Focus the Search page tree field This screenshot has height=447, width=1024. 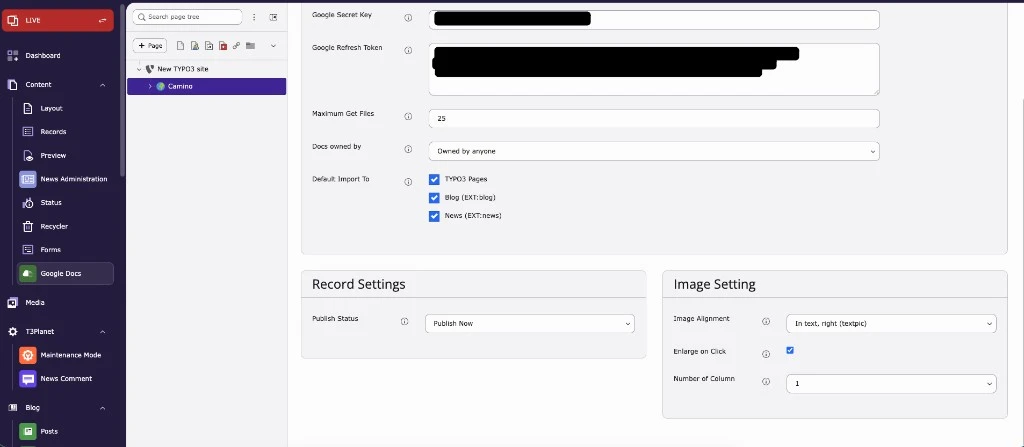coord(187,17)
